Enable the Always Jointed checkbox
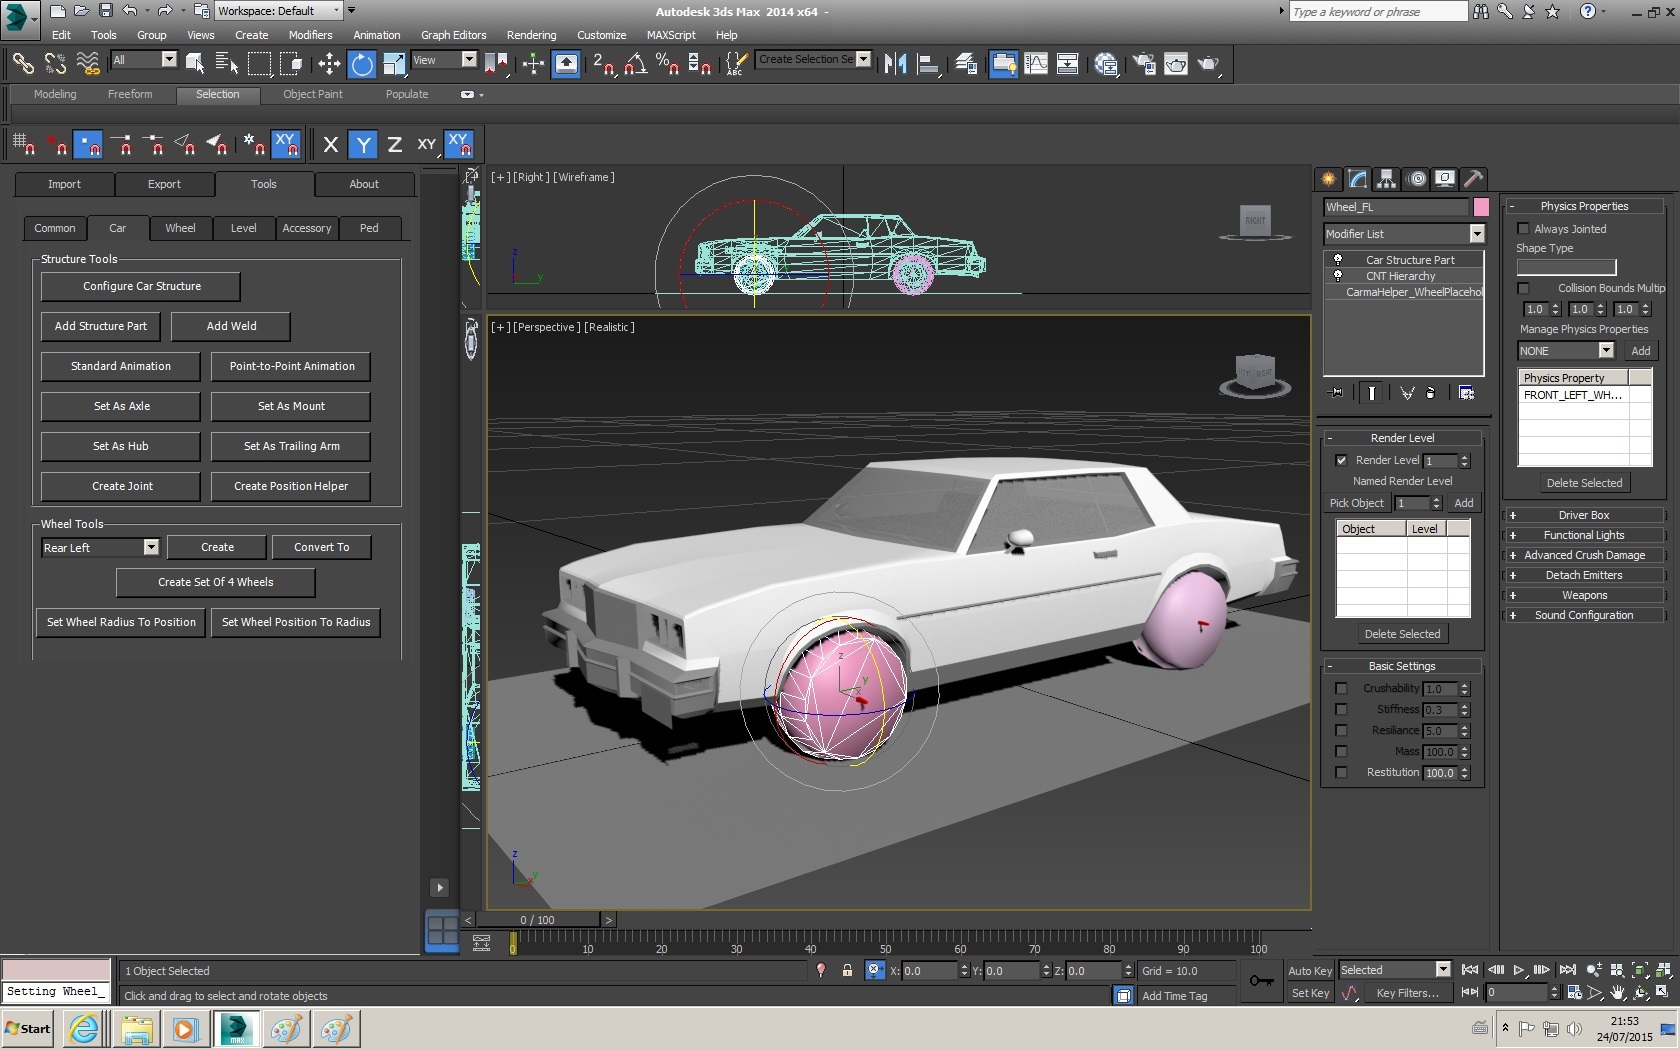The image size is (1680, 1050). click(x=1523, y=229)
